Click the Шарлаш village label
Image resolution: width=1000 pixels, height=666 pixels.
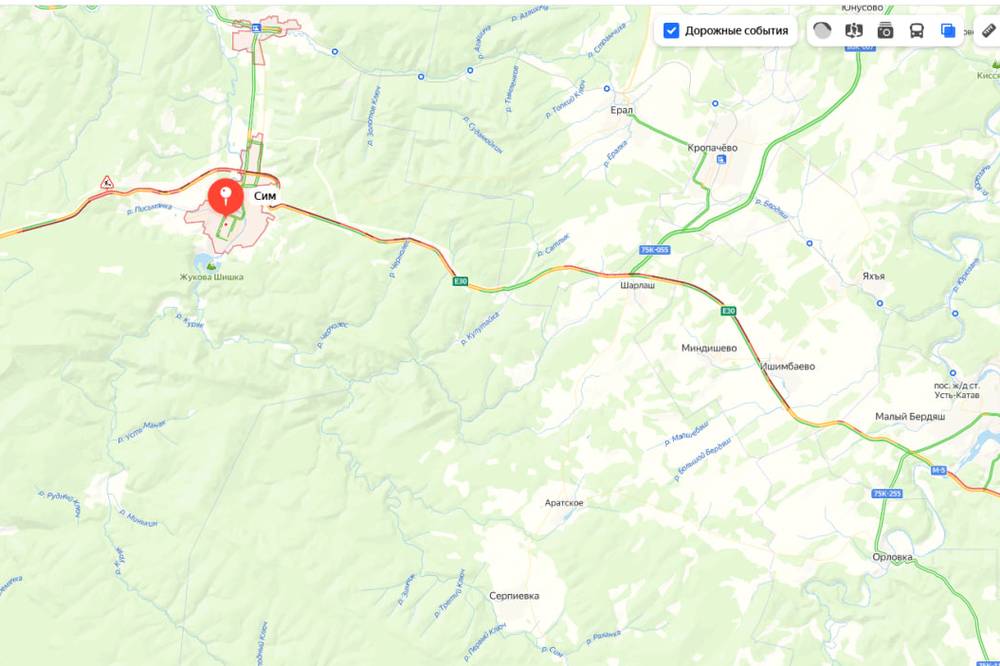[638, 285]
